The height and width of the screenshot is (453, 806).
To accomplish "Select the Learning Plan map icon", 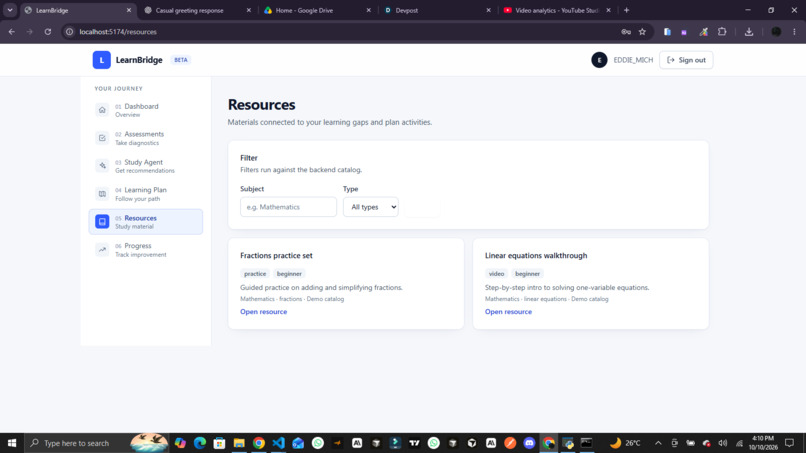I will [102, 194].
